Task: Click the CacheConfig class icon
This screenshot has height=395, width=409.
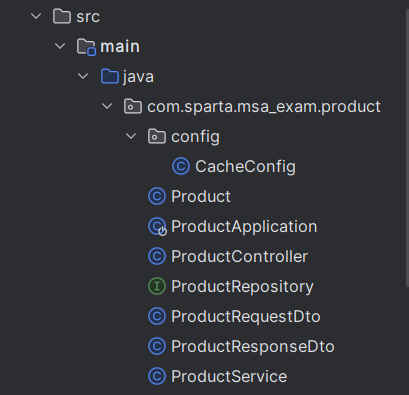Action: [181, 166]
